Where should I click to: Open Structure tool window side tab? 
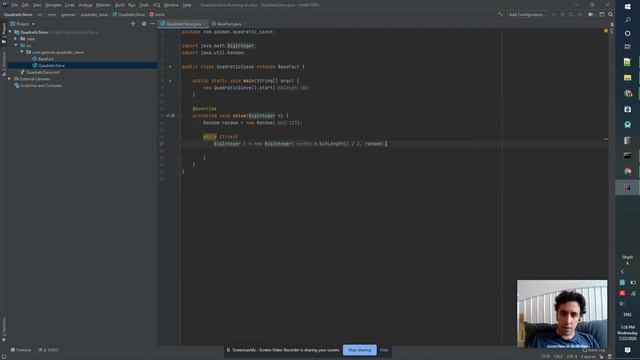point(4,63)
